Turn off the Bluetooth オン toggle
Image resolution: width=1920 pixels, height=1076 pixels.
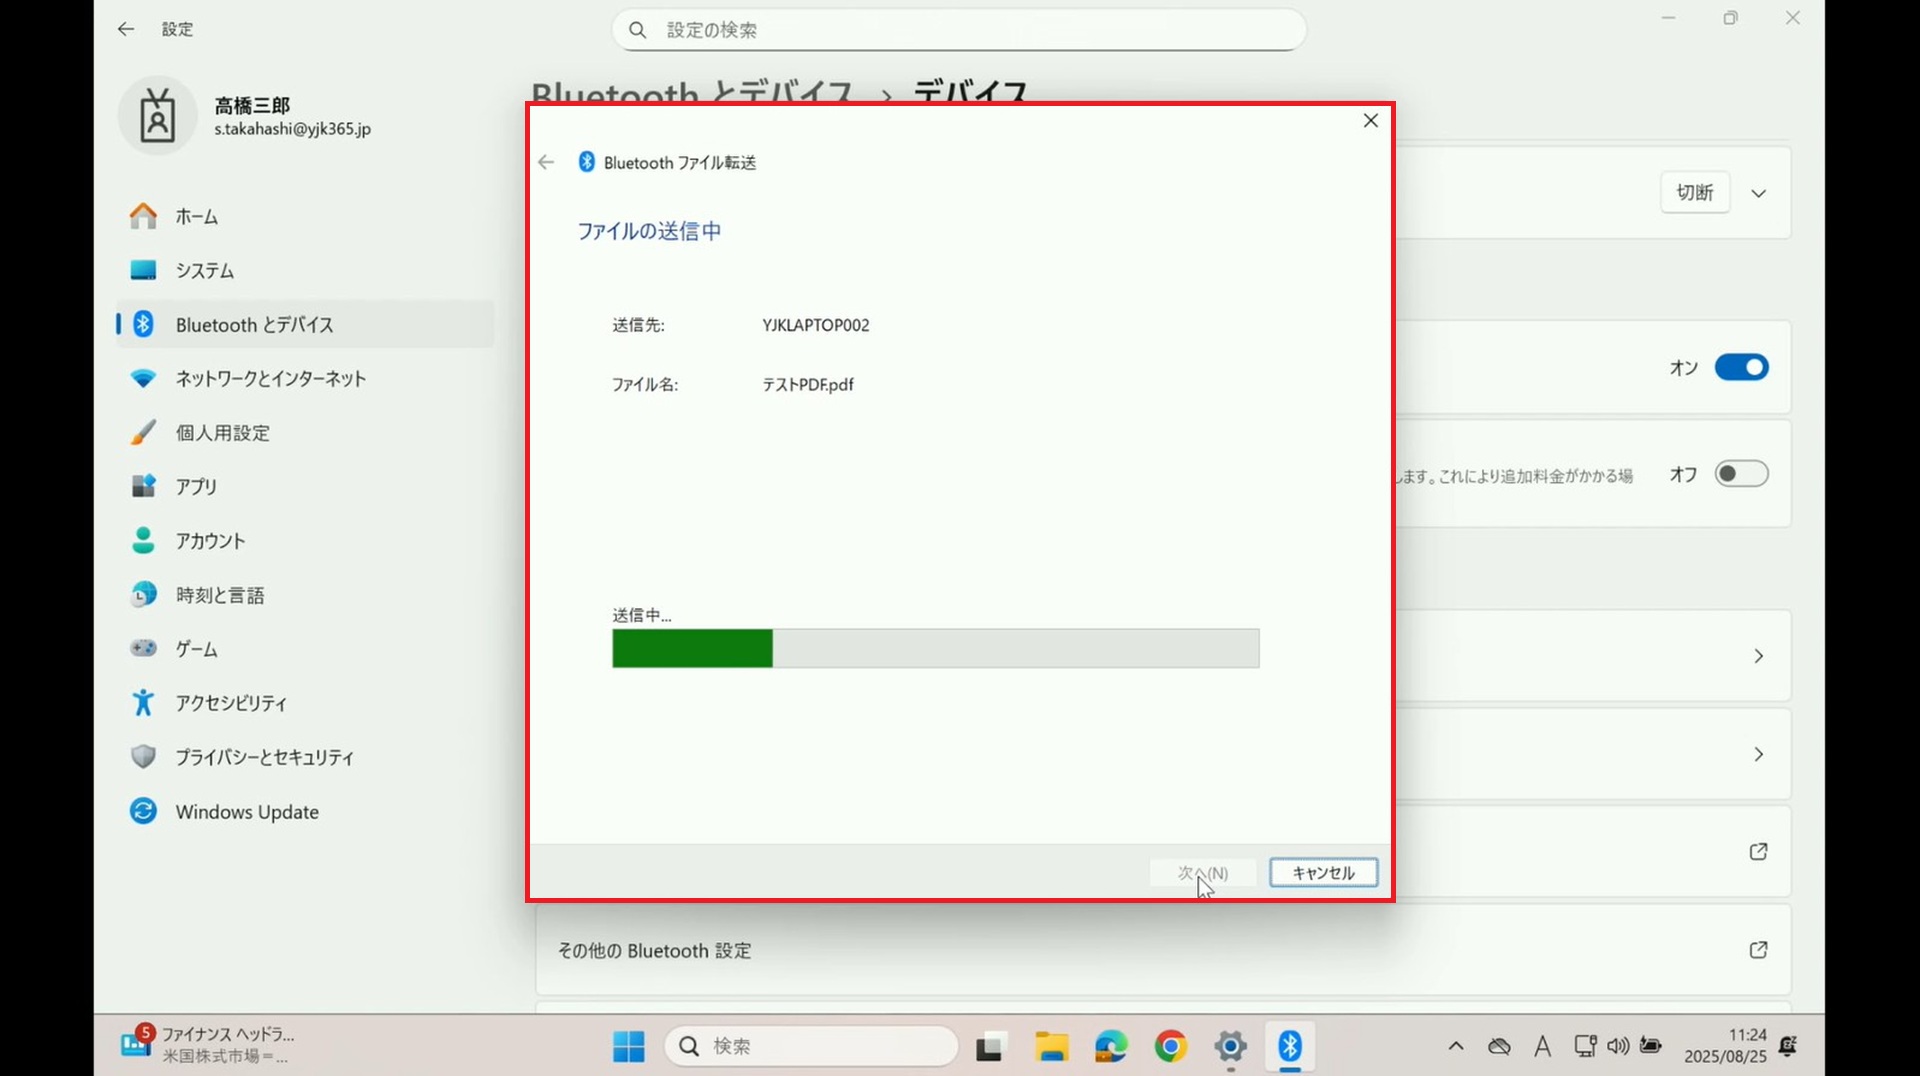(1741, 367)
